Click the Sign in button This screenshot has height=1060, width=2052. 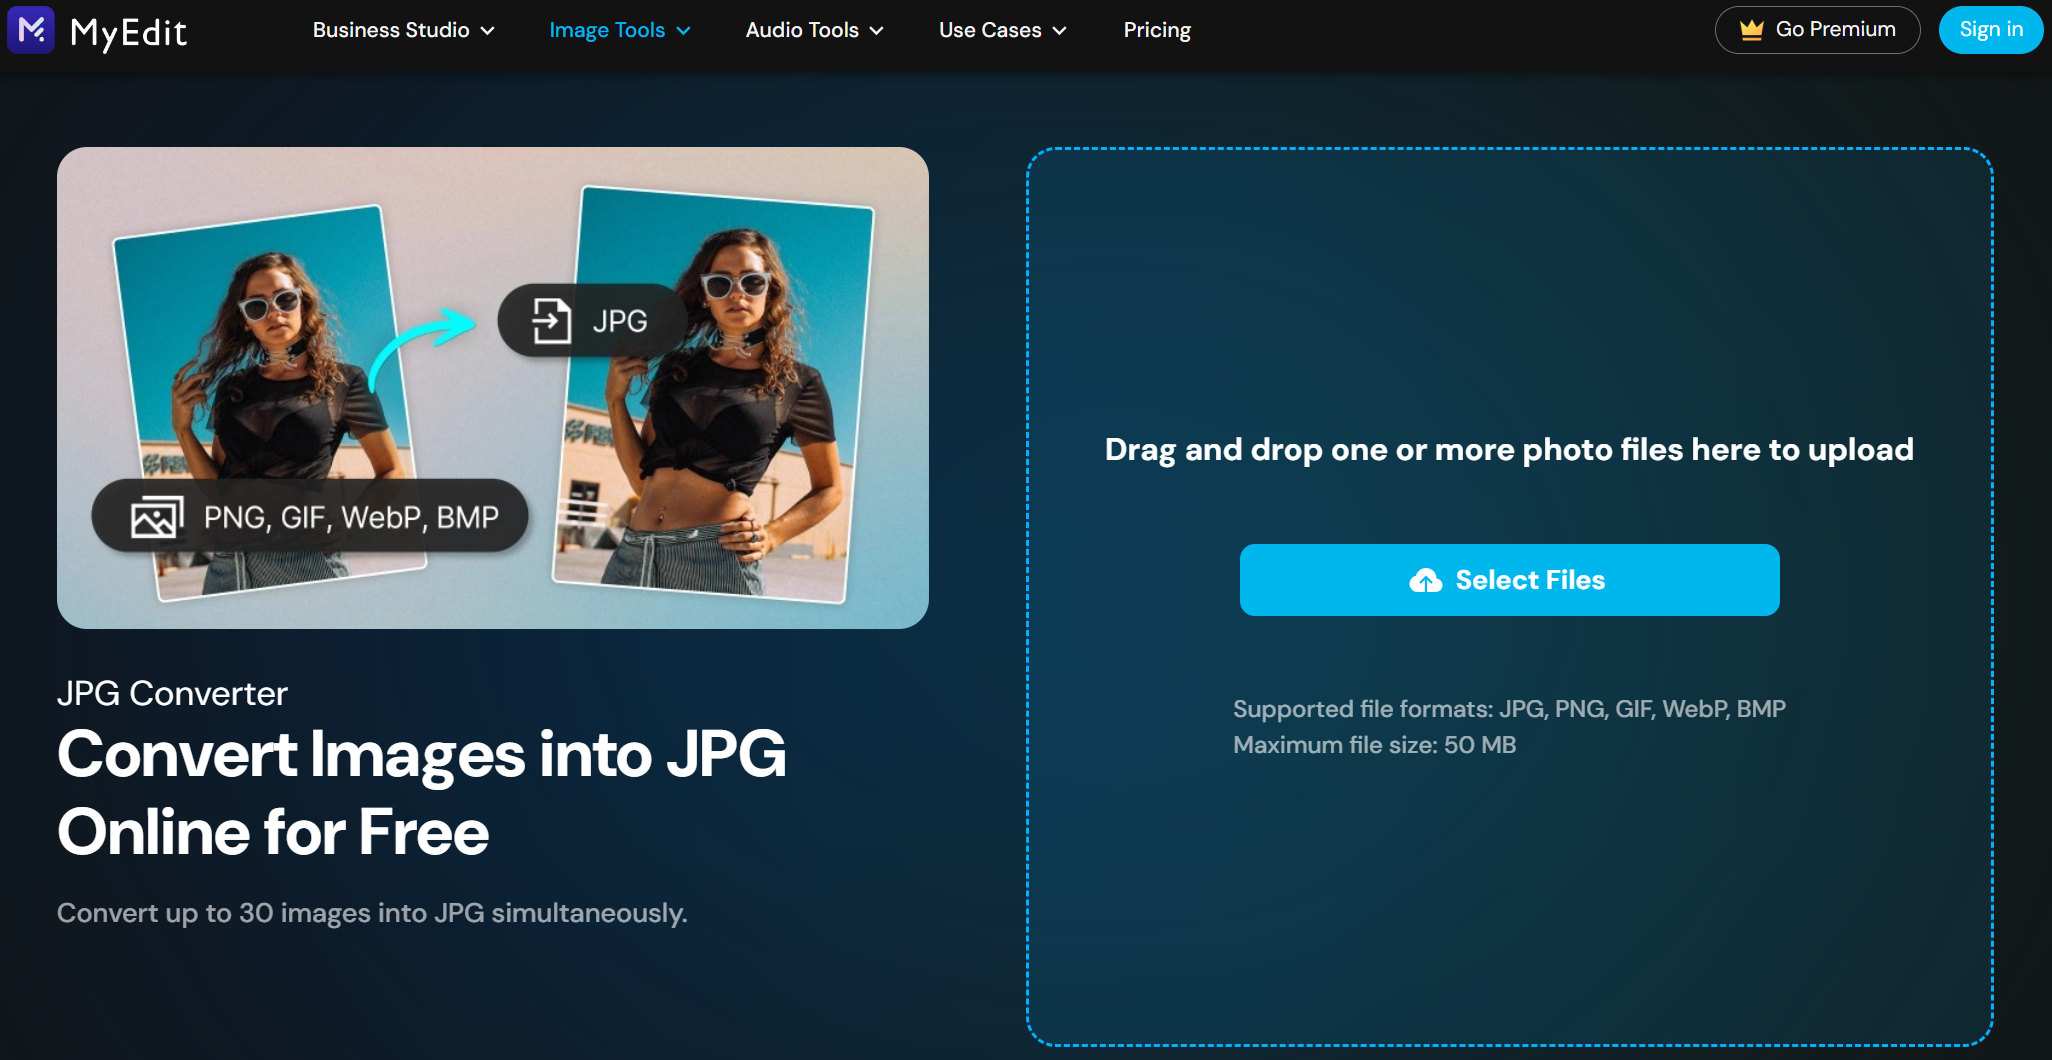tap(1990, 30)
